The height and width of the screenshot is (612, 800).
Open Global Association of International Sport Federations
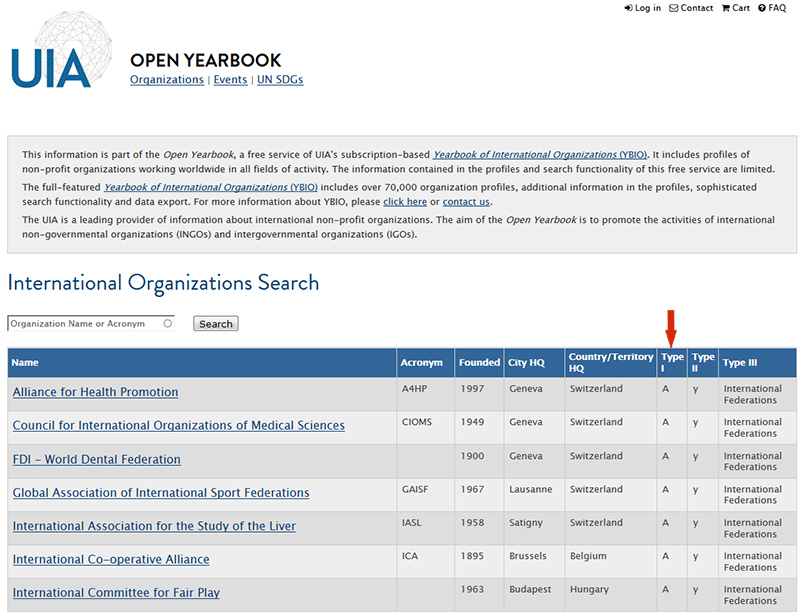click(x=161, y=493)
